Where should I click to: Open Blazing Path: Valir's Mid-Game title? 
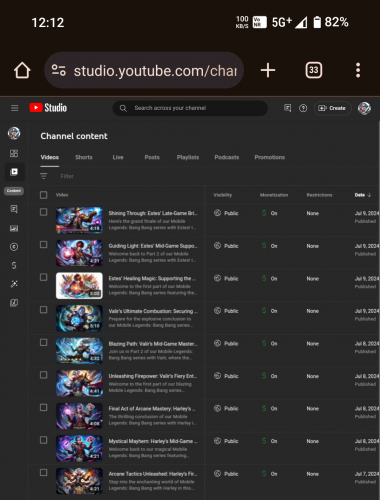tap(153, 344)
